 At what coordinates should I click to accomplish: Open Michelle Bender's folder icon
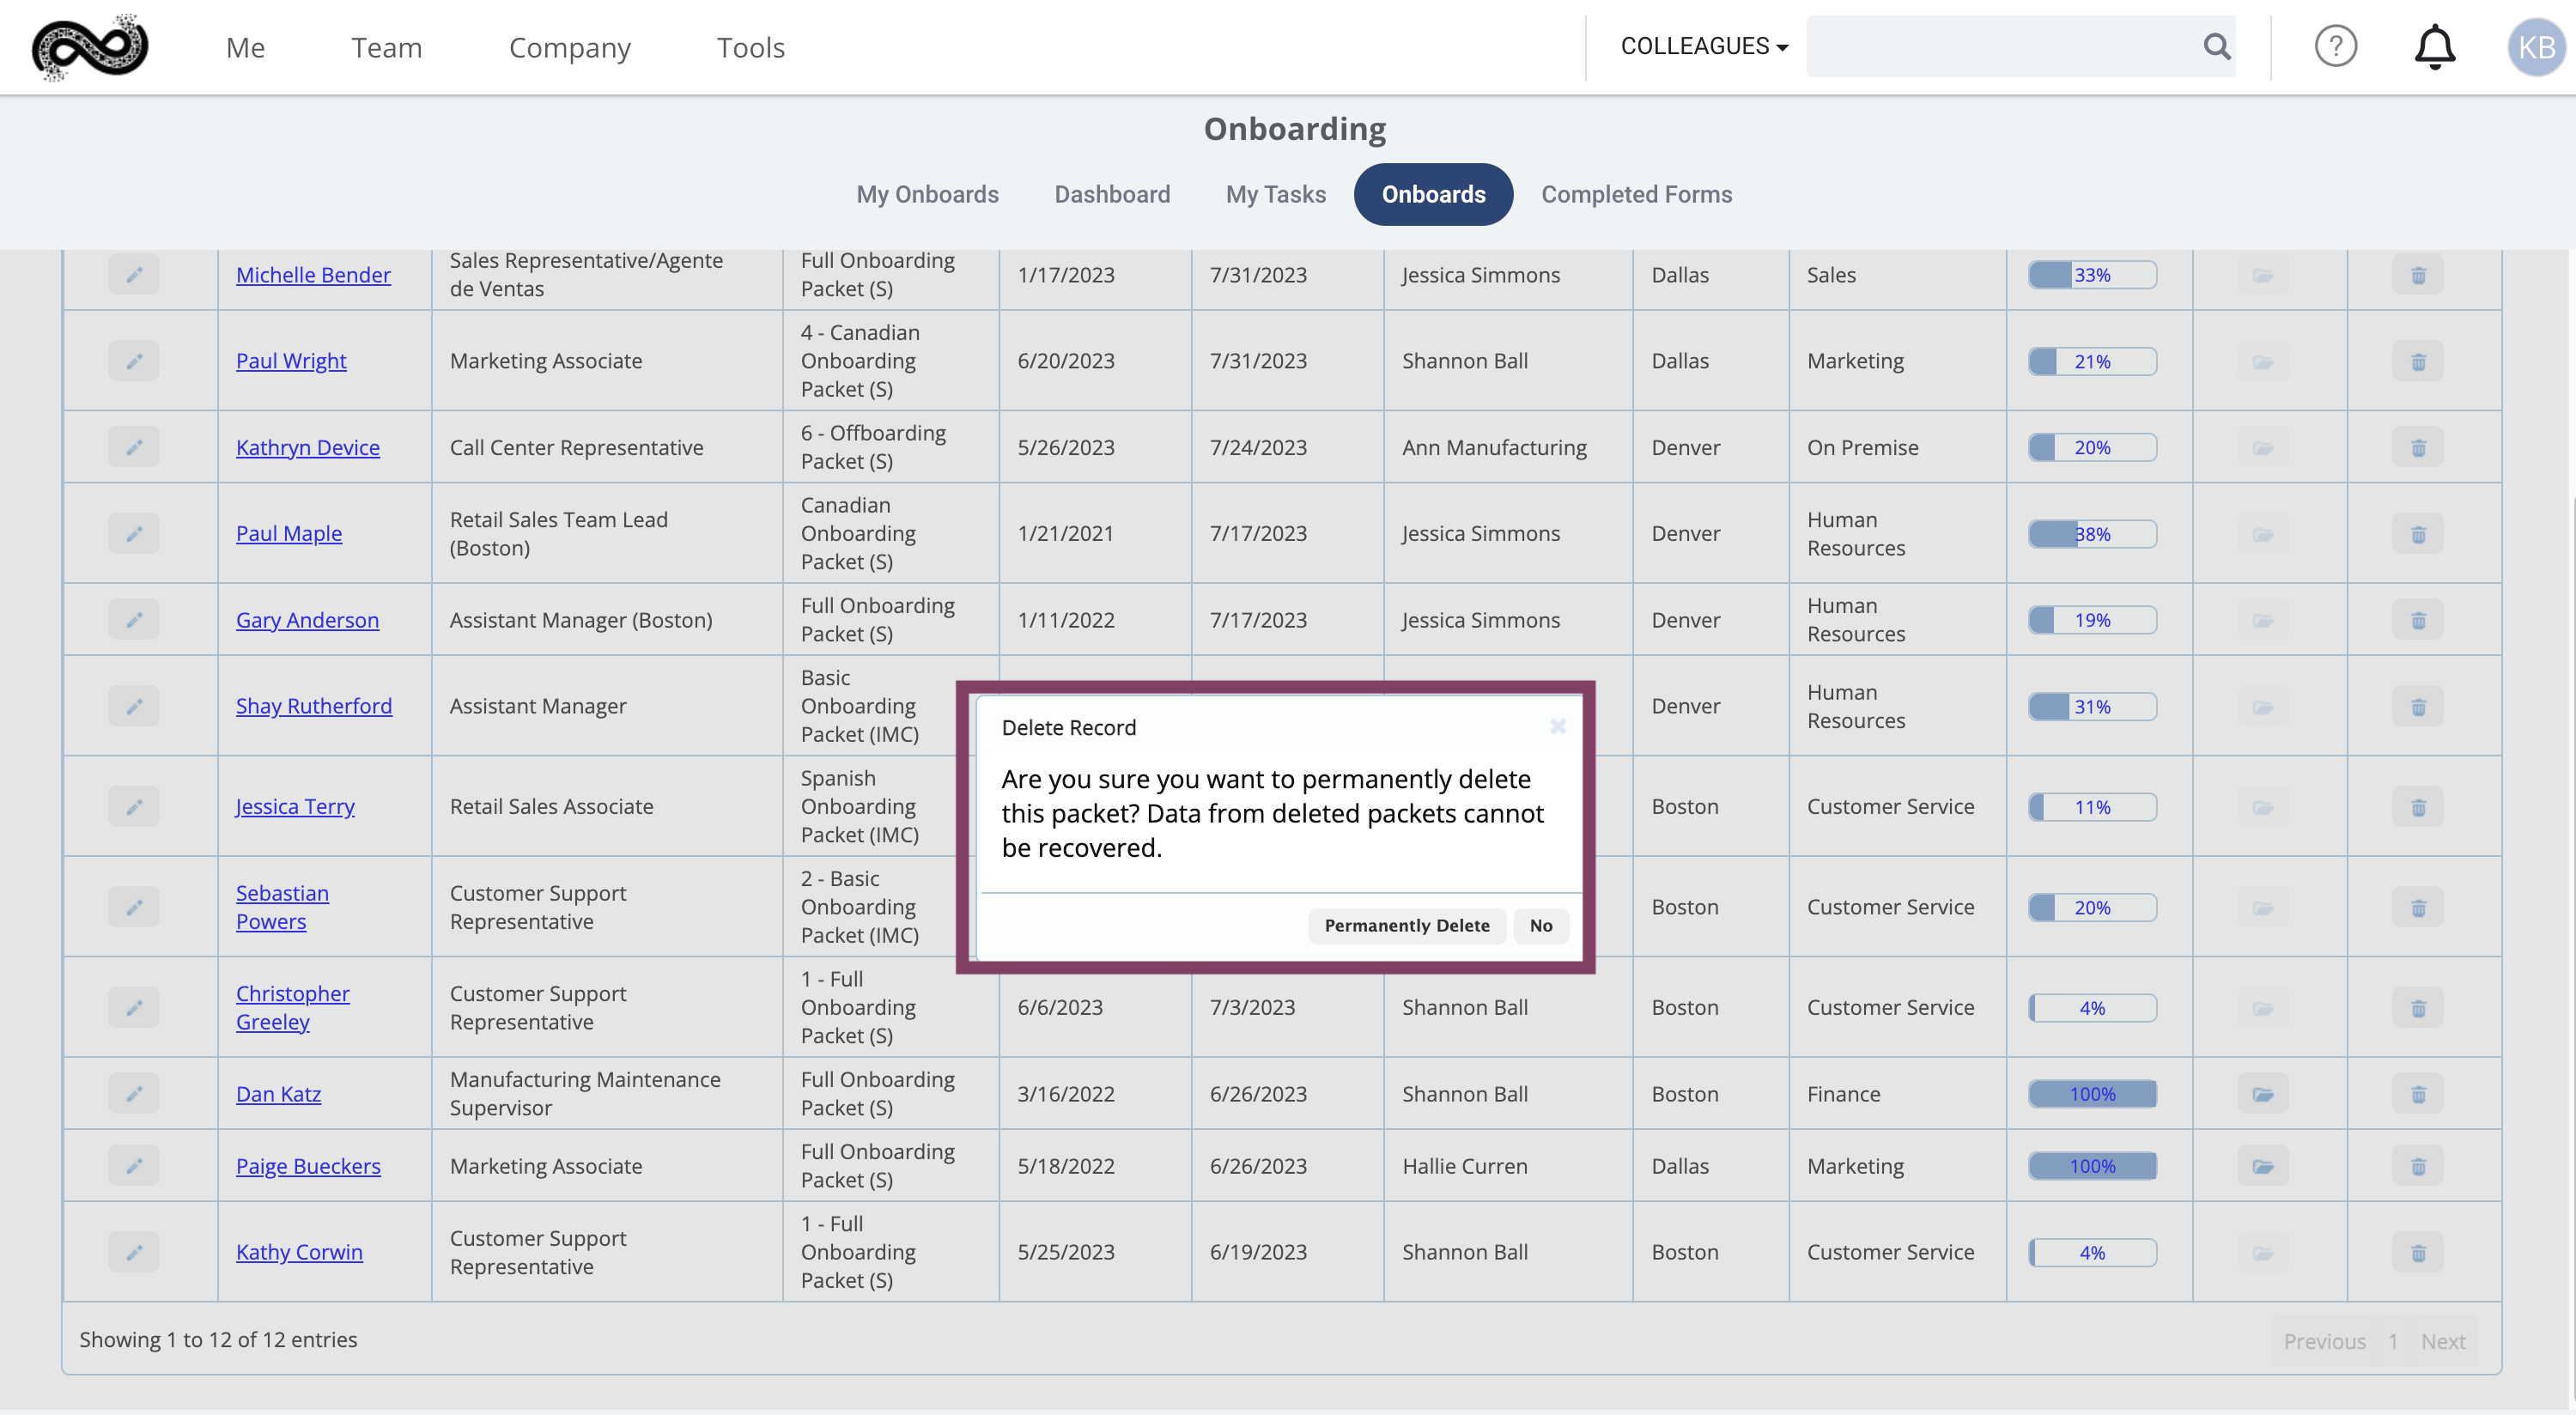click(2262, 274)
